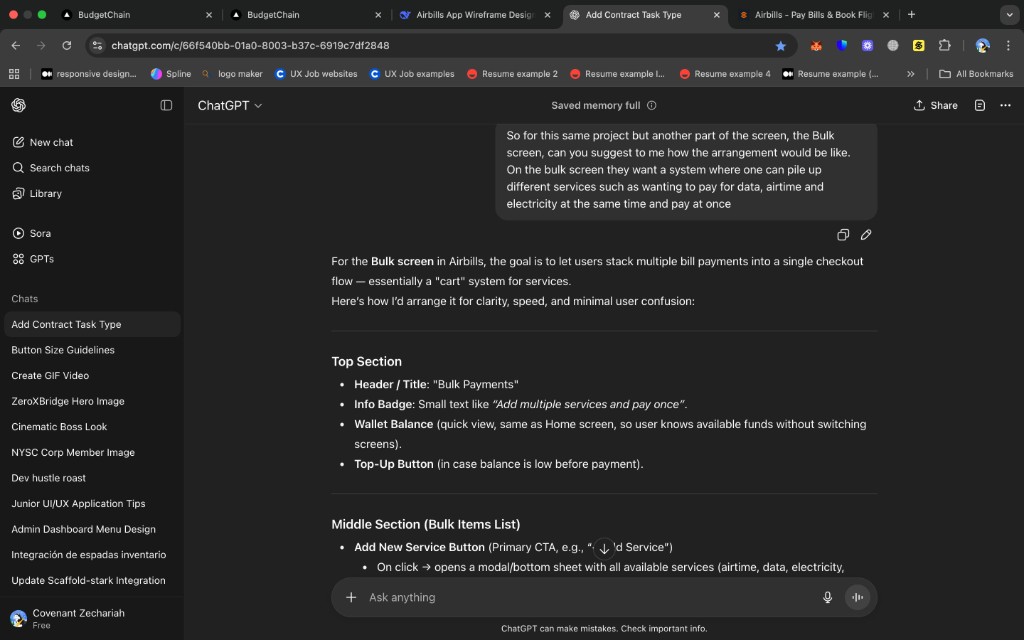Open the Add Contract Task Type chat
1024x640 pixels.
pyautogui.click(x=92, y=325)
